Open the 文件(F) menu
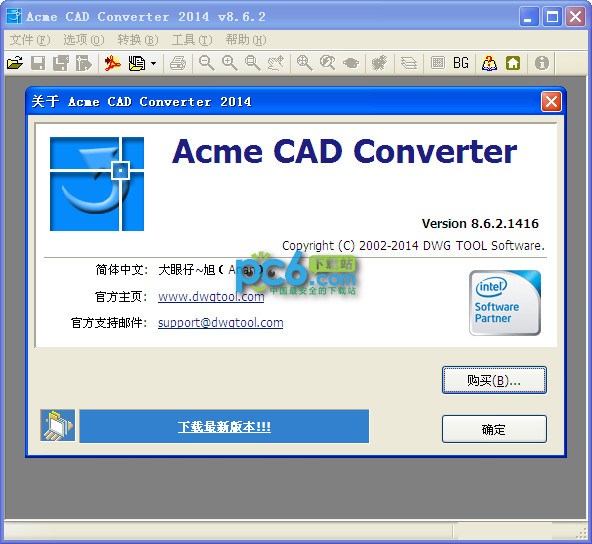The width and height of the screenshot is (592, 544). pyautogui.click(x=30, y=40)
